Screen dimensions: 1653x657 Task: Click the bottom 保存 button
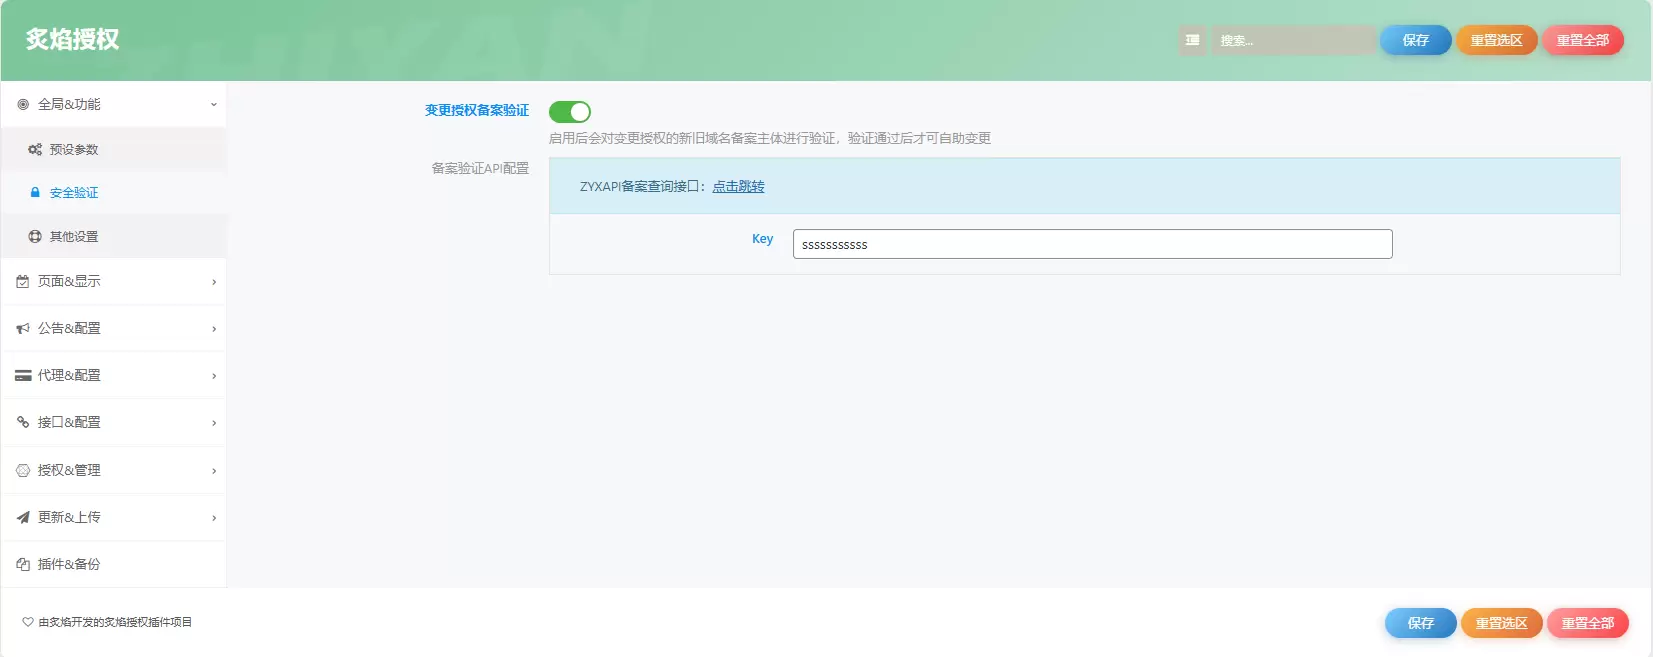(1421, 623)
